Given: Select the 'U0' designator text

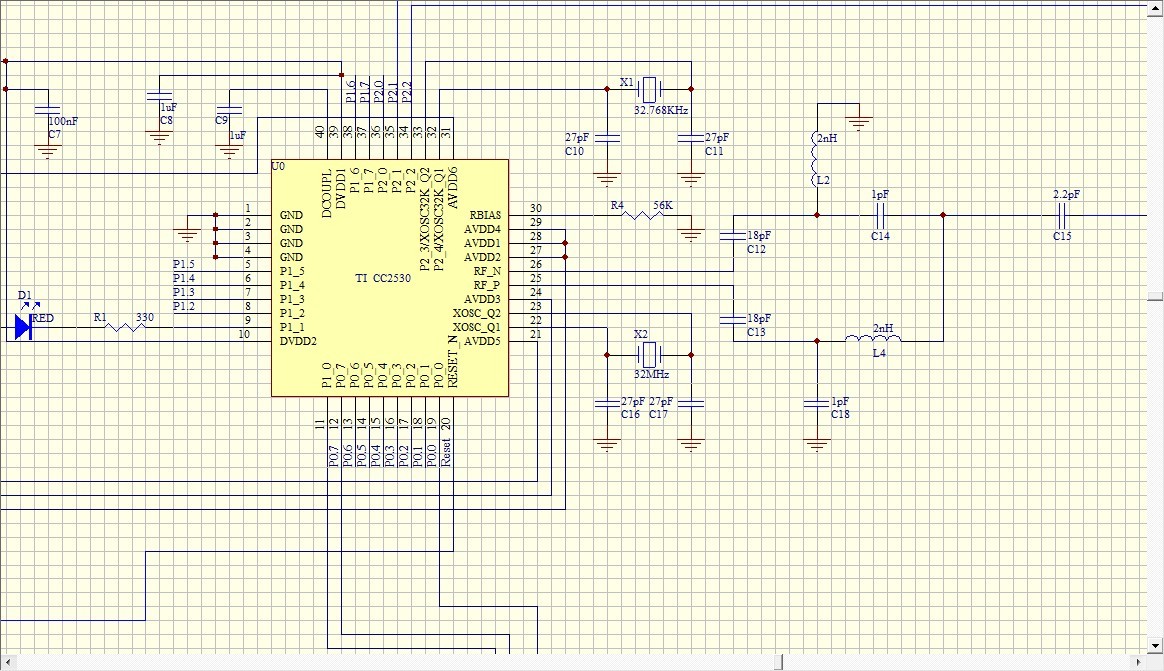Looking at the screenshot, I should 278,166.
